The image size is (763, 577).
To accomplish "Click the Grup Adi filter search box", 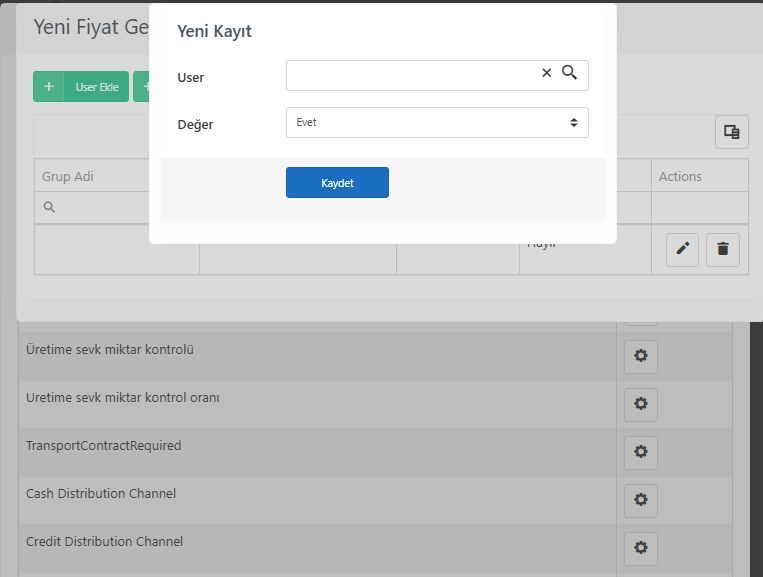I will [x=92, y=207].
